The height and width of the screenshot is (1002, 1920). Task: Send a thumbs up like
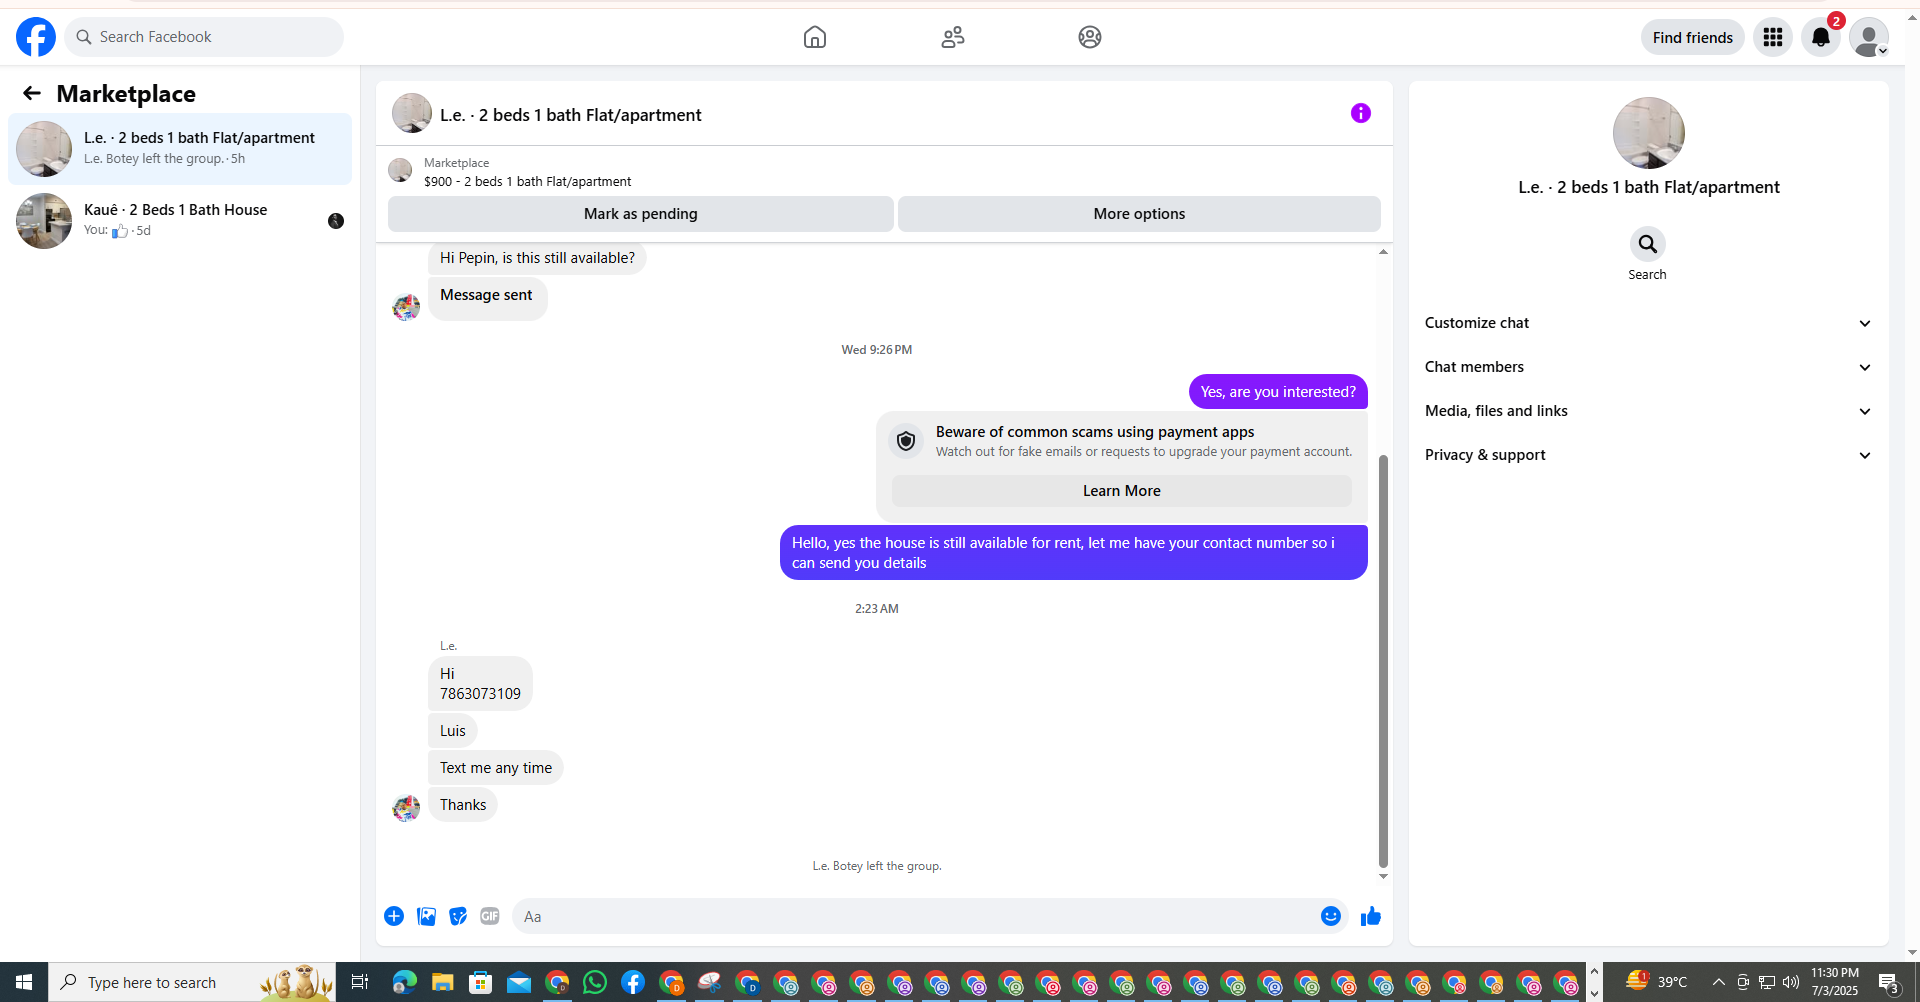(1371, 916)
